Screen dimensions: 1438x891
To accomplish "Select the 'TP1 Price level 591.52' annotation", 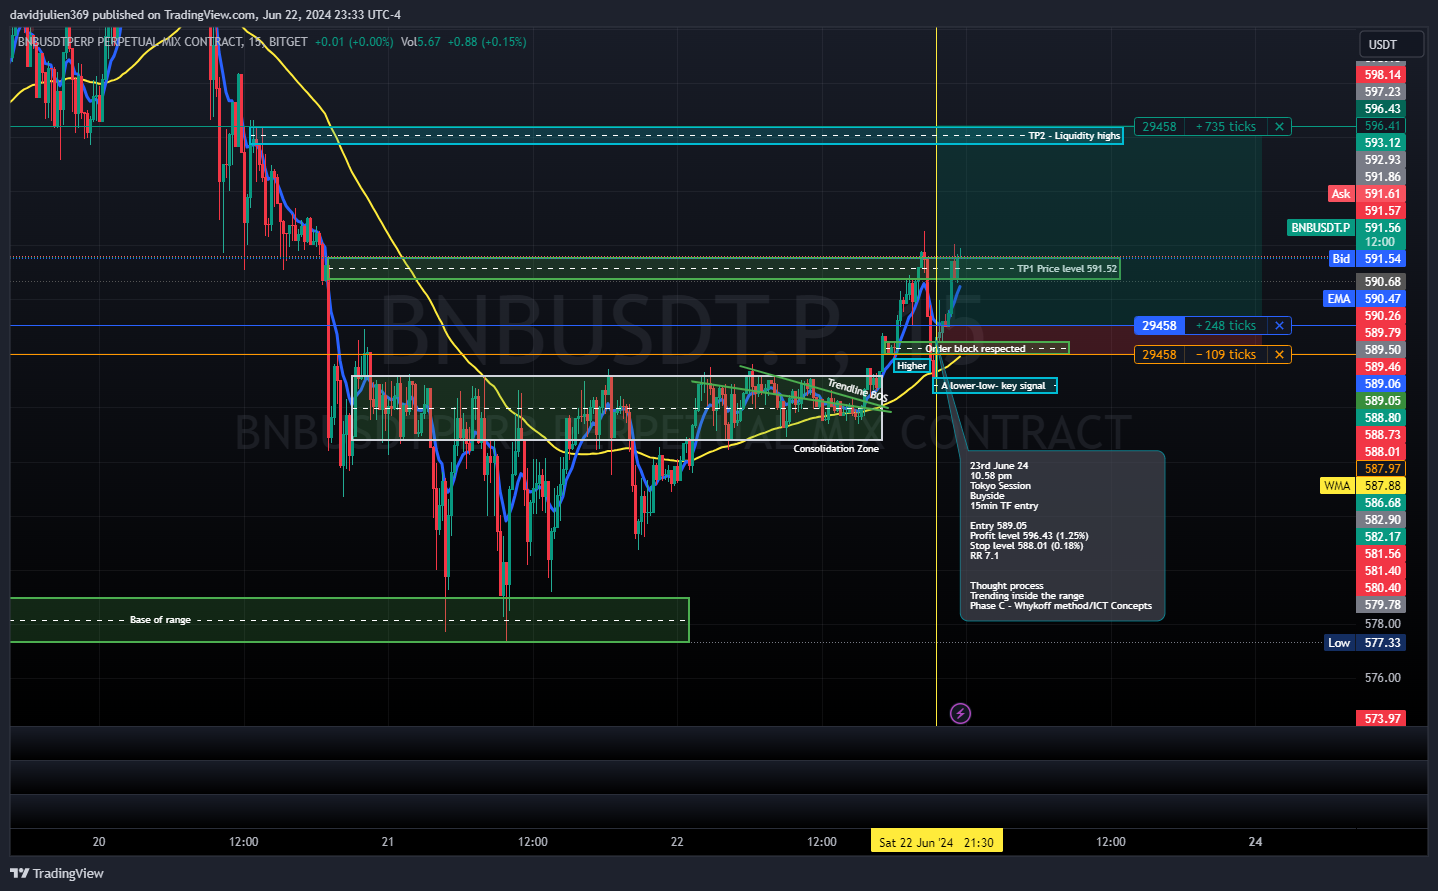I will click(1067, 269).
